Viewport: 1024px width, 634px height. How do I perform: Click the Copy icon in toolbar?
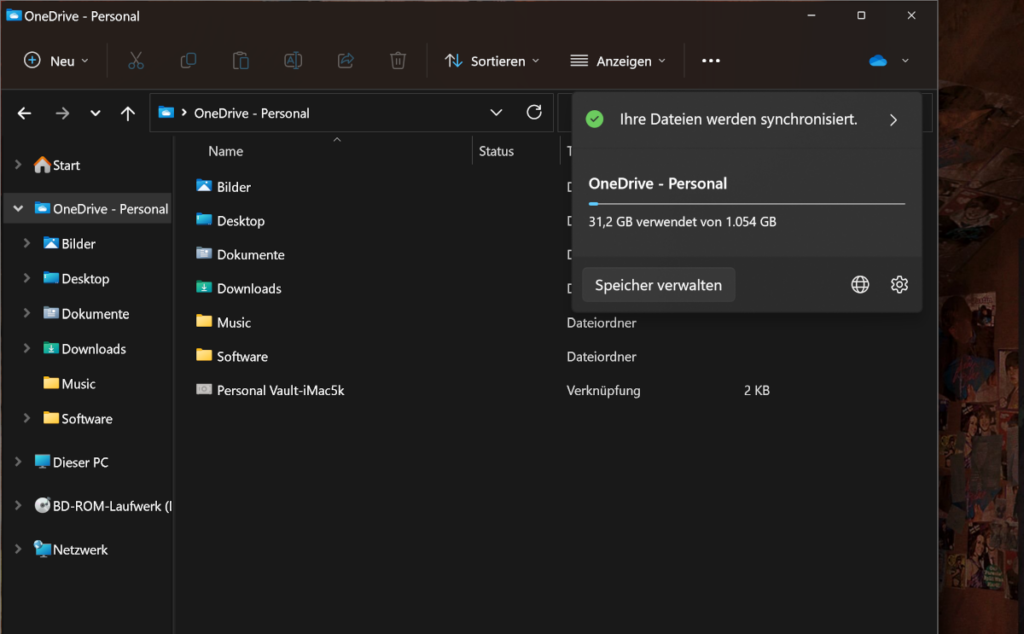188,61
